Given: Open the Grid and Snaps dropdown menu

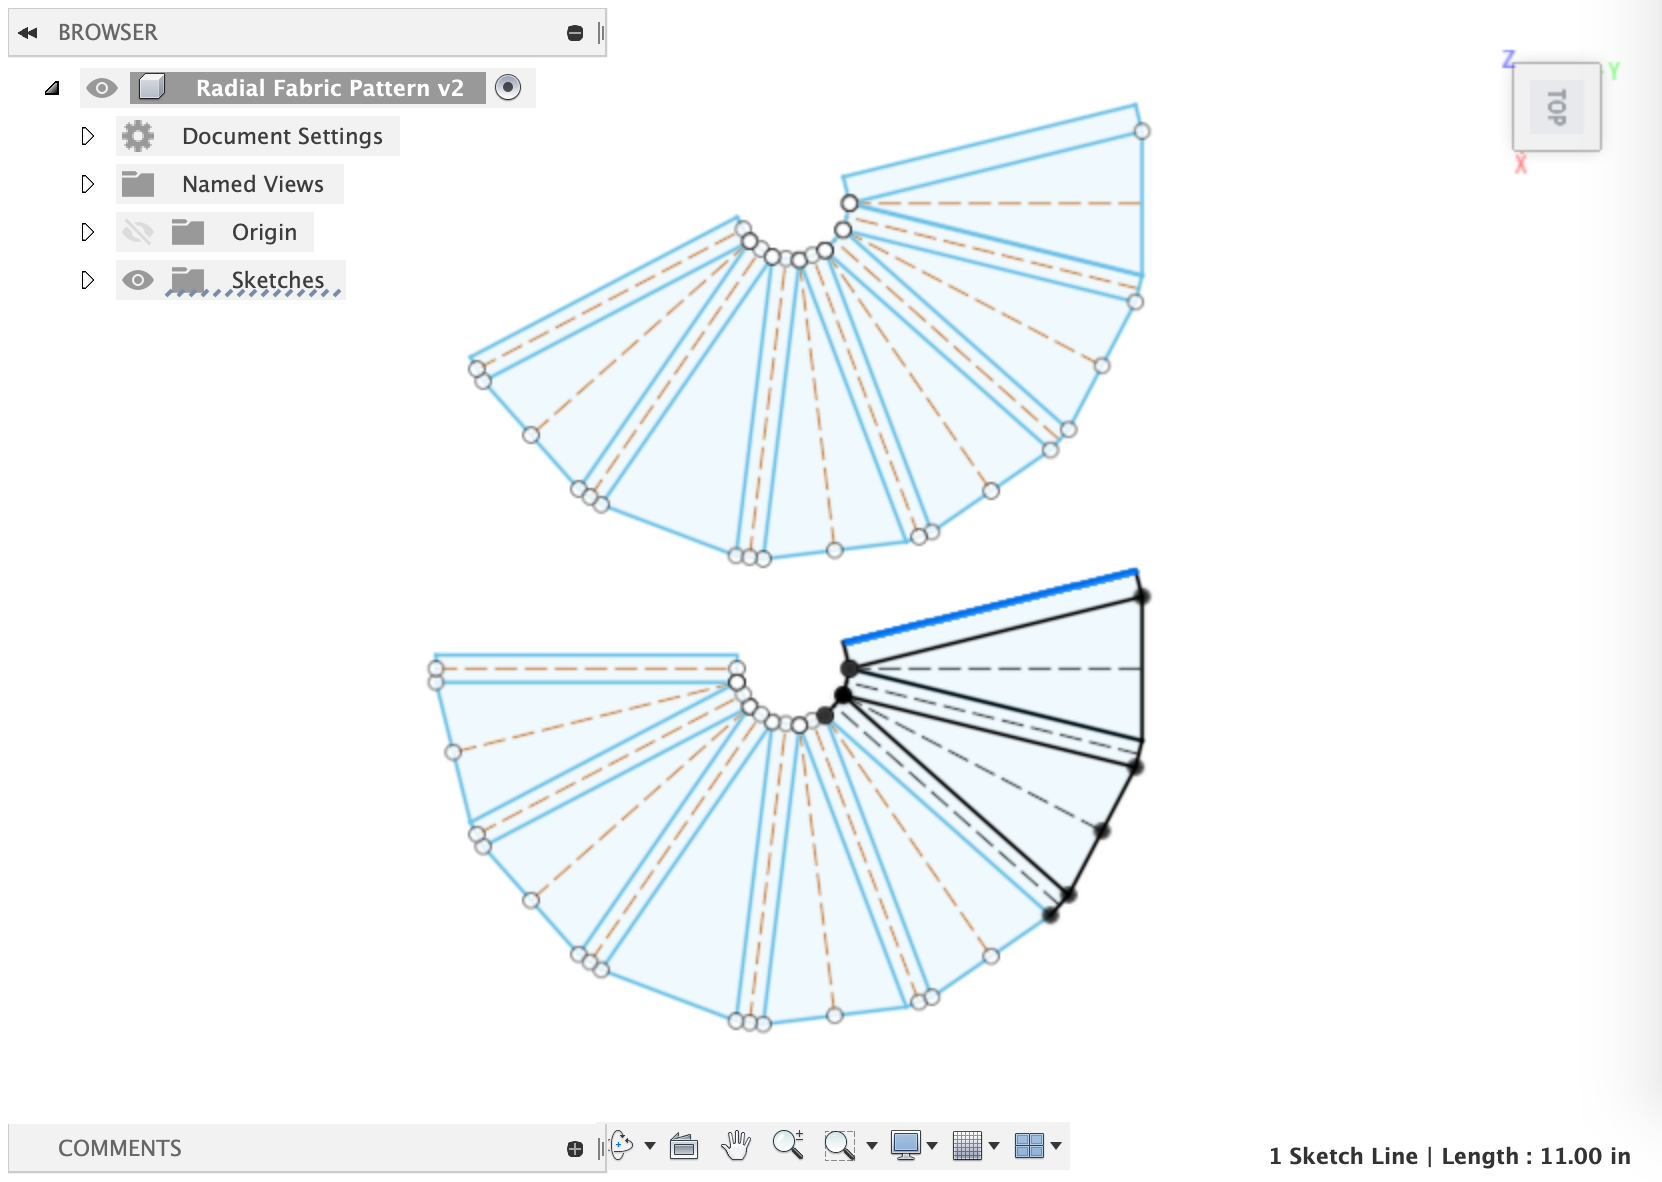Looking at the screenshot, I should point(993,1145).
